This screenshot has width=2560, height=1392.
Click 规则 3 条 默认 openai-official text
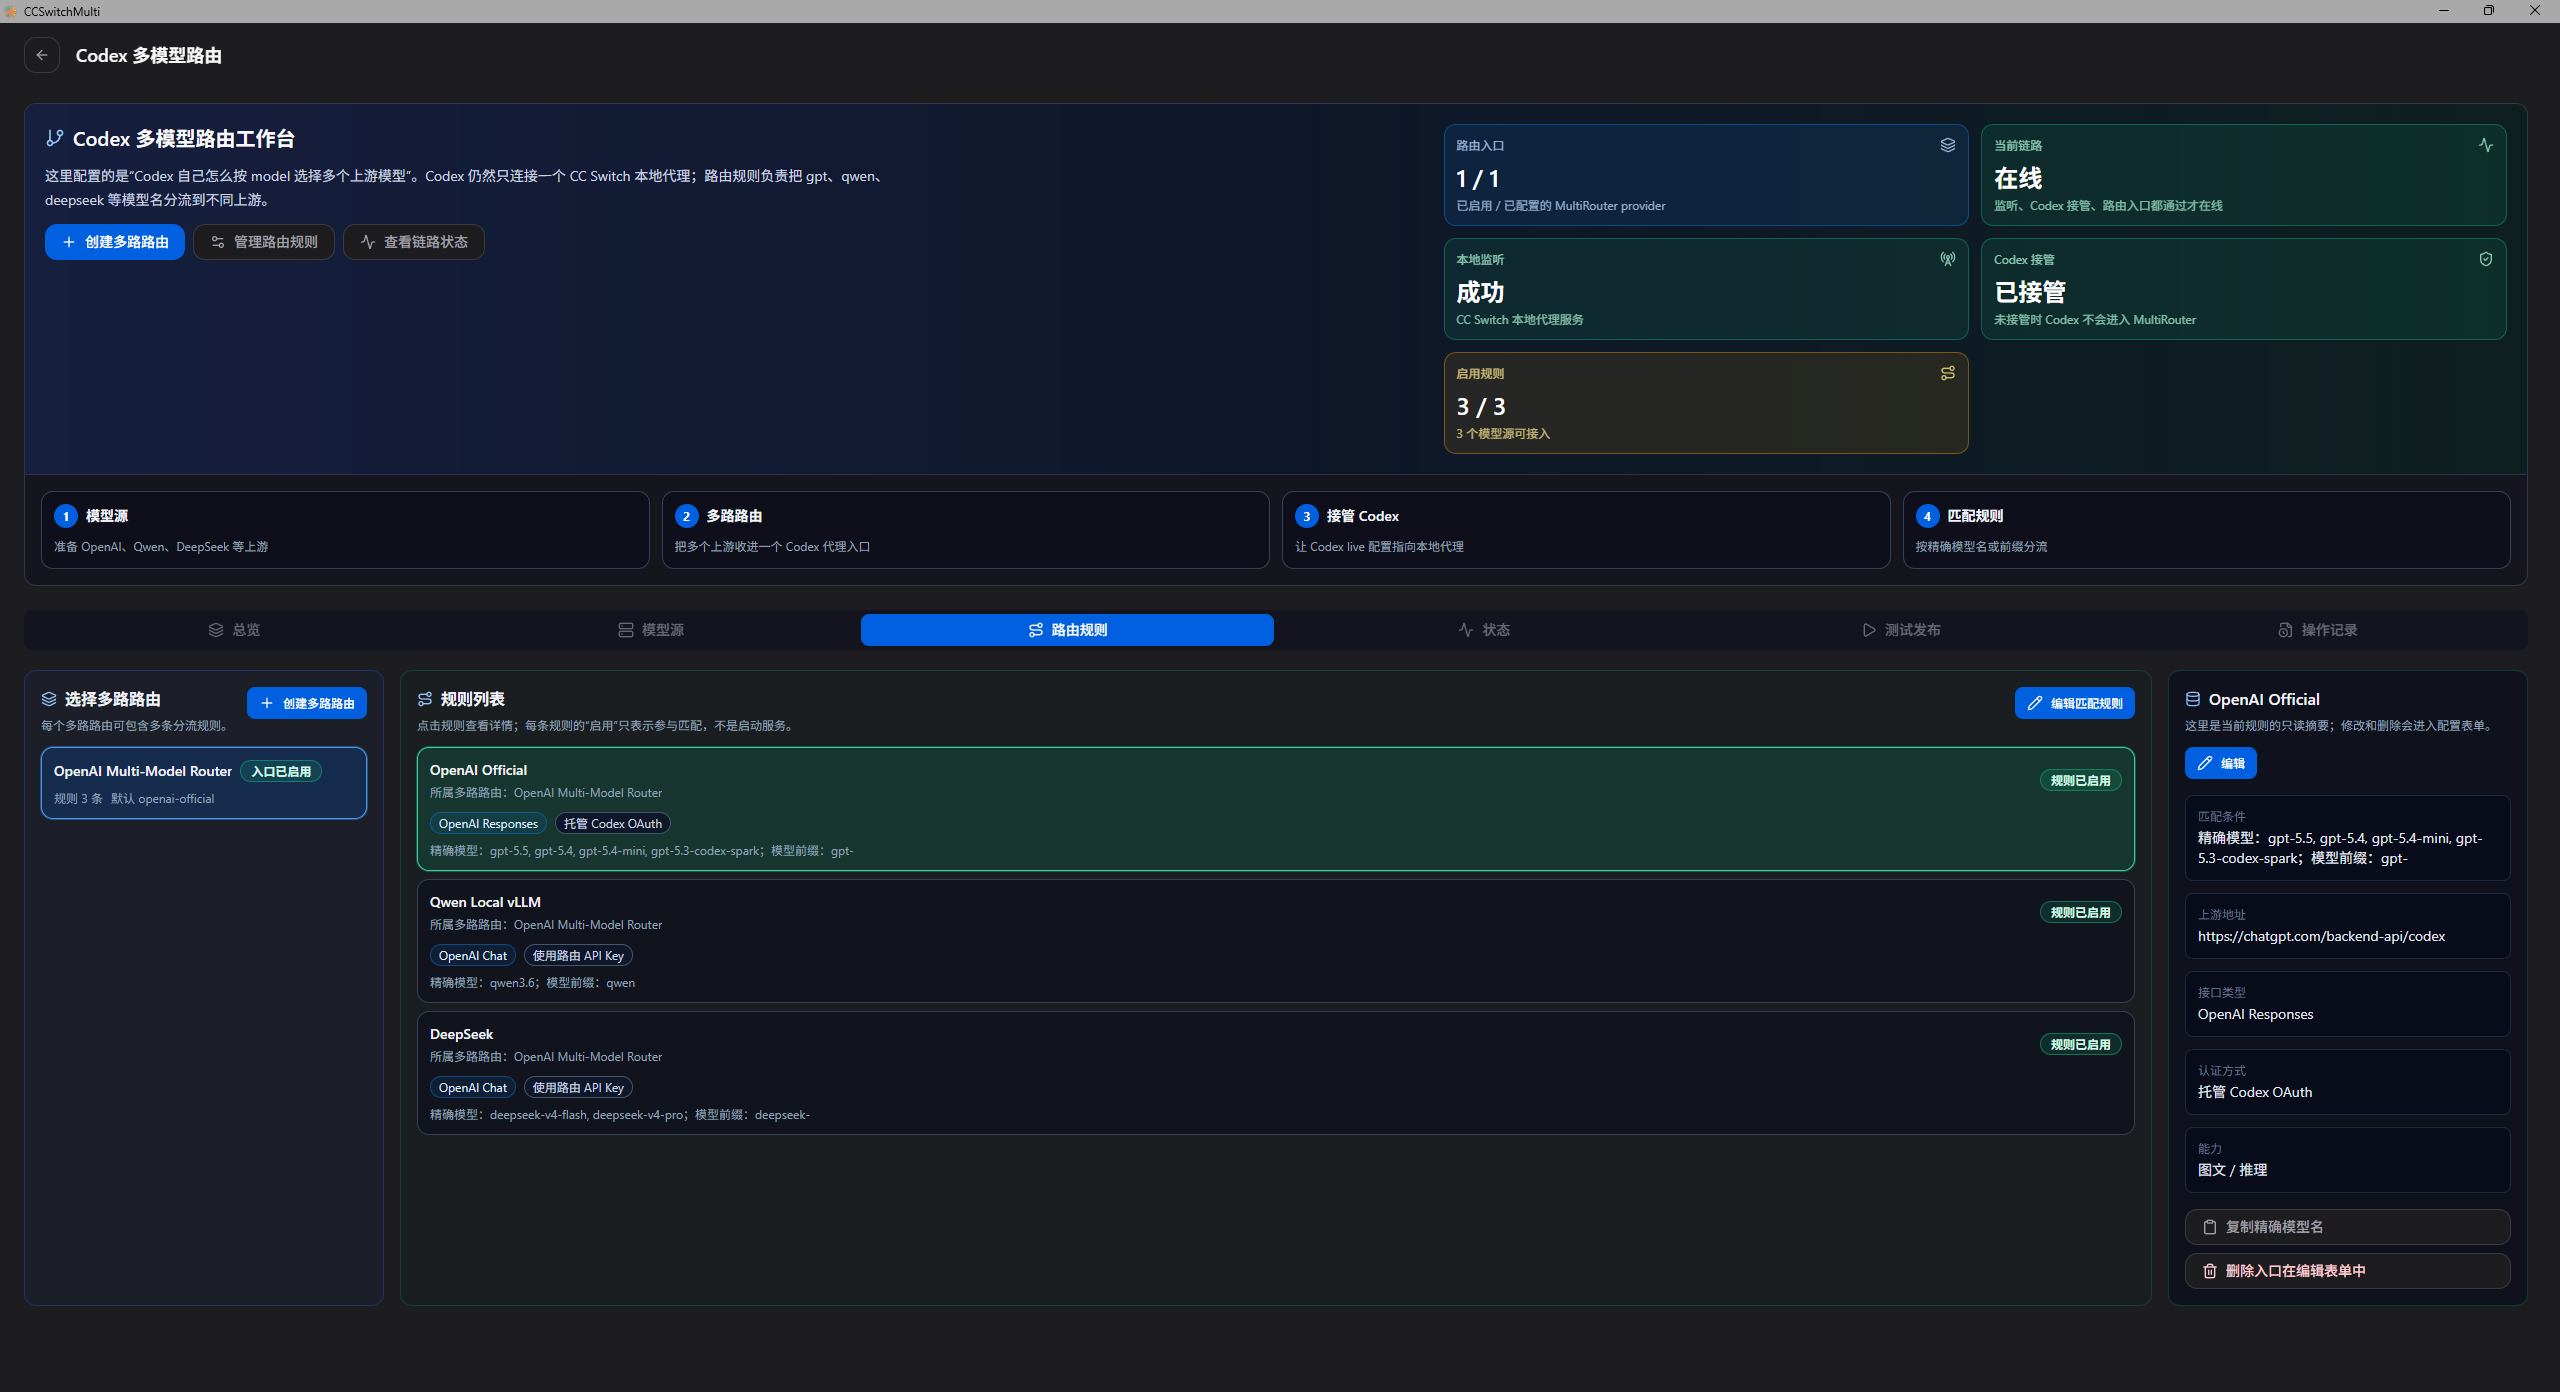click(134, 799)
